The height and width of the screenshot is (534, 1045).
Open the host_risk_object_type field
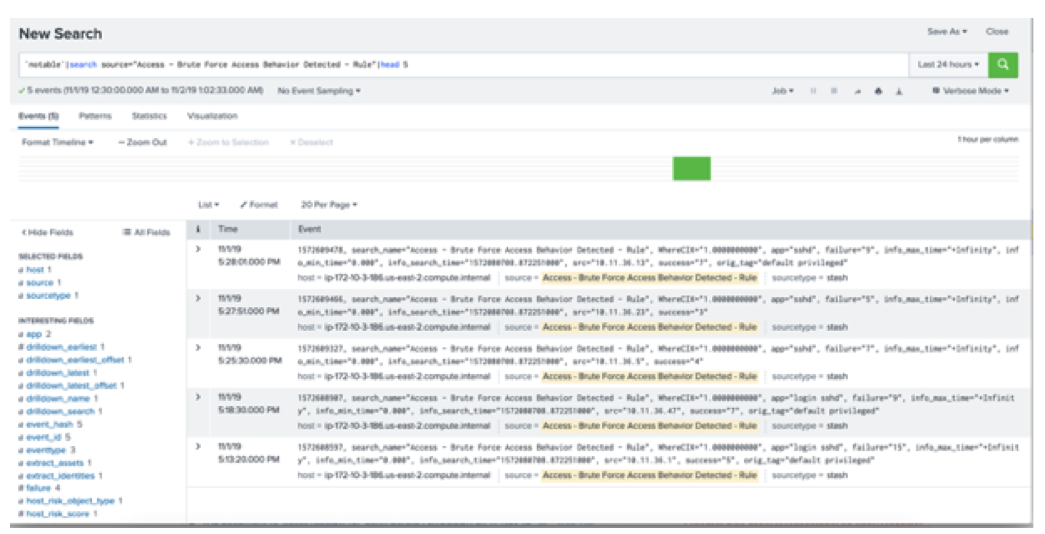click(x=71, y=501)
